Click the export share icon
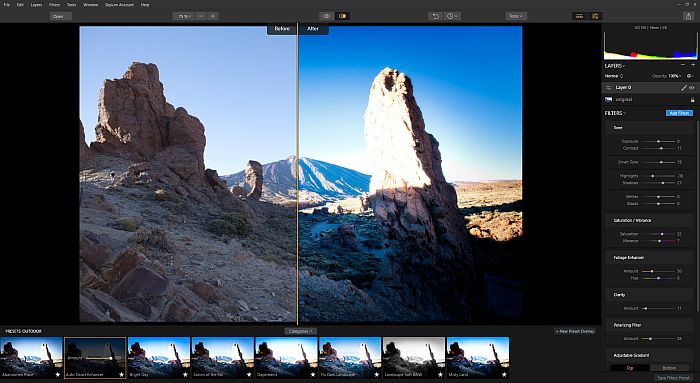 [x=688, y=16]
